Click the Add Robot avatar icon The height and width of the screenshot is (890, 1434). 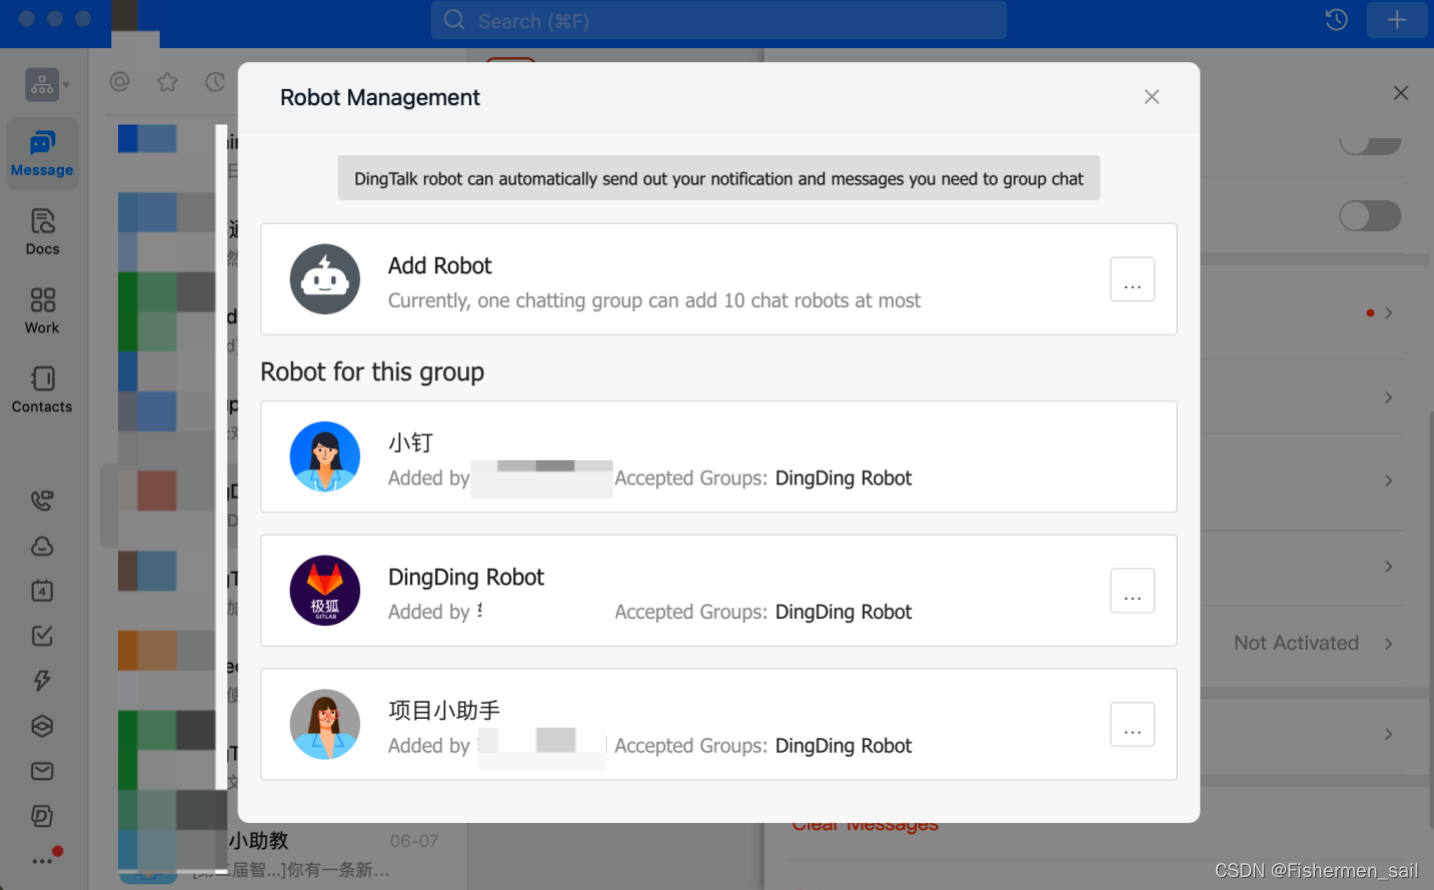click(325, 279)
